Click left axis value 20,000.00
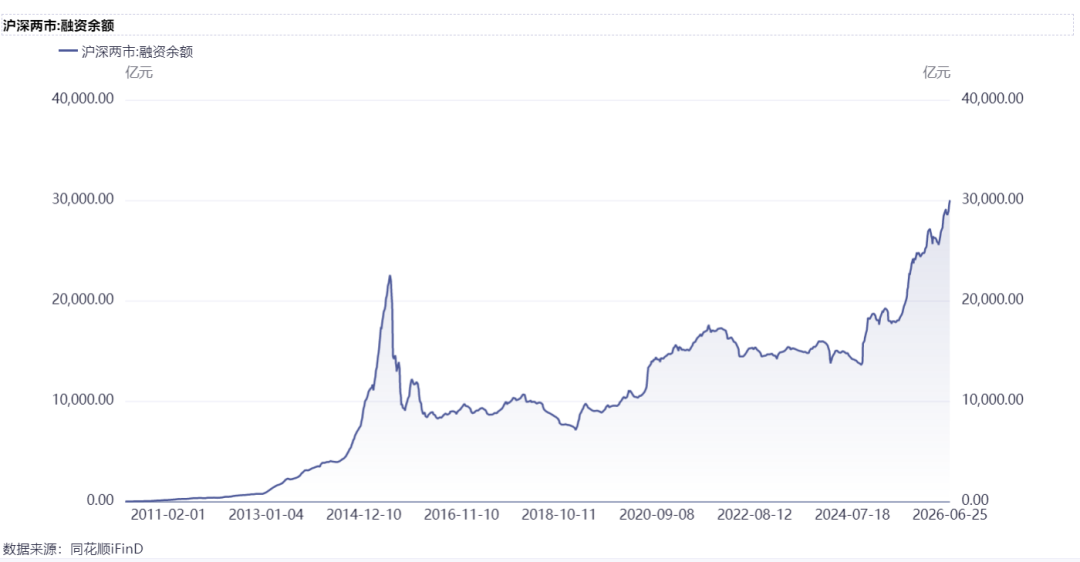Screen dimensions: 1080x562 (83, 300)
